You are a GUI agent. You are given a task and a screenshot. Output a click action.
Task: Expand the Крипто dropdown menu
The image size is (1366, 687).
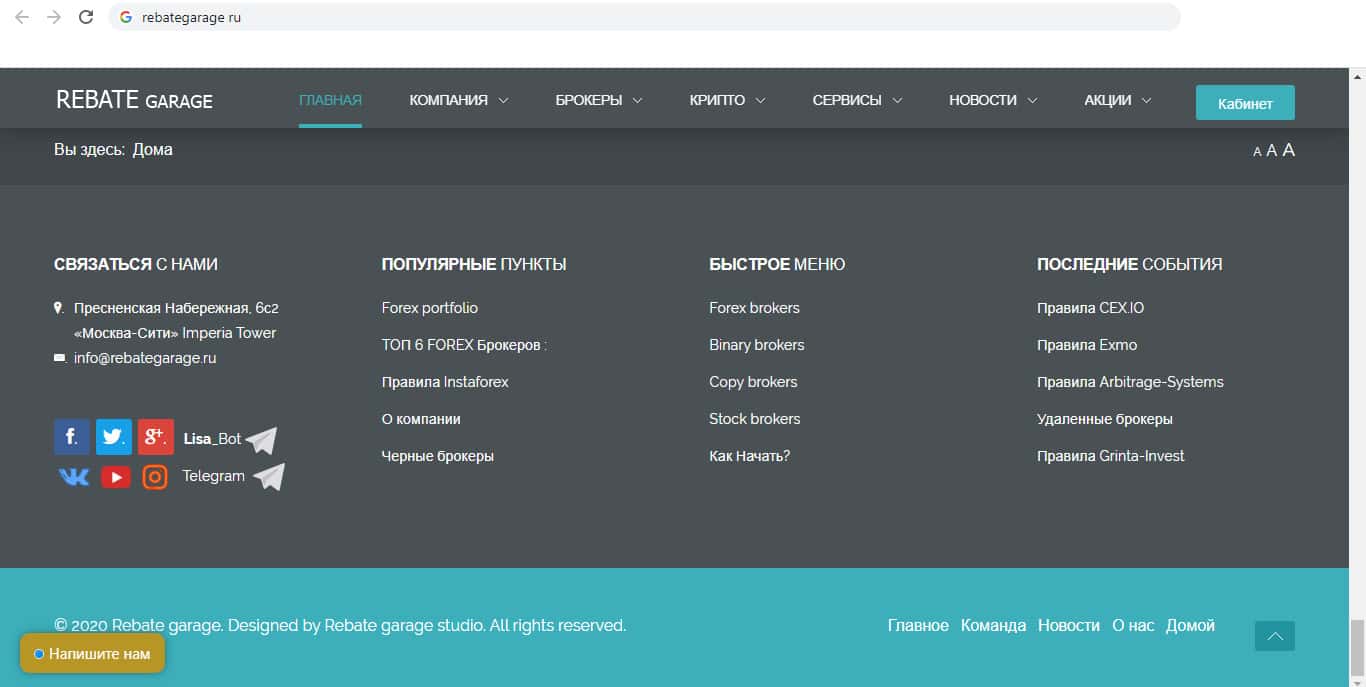727,100
